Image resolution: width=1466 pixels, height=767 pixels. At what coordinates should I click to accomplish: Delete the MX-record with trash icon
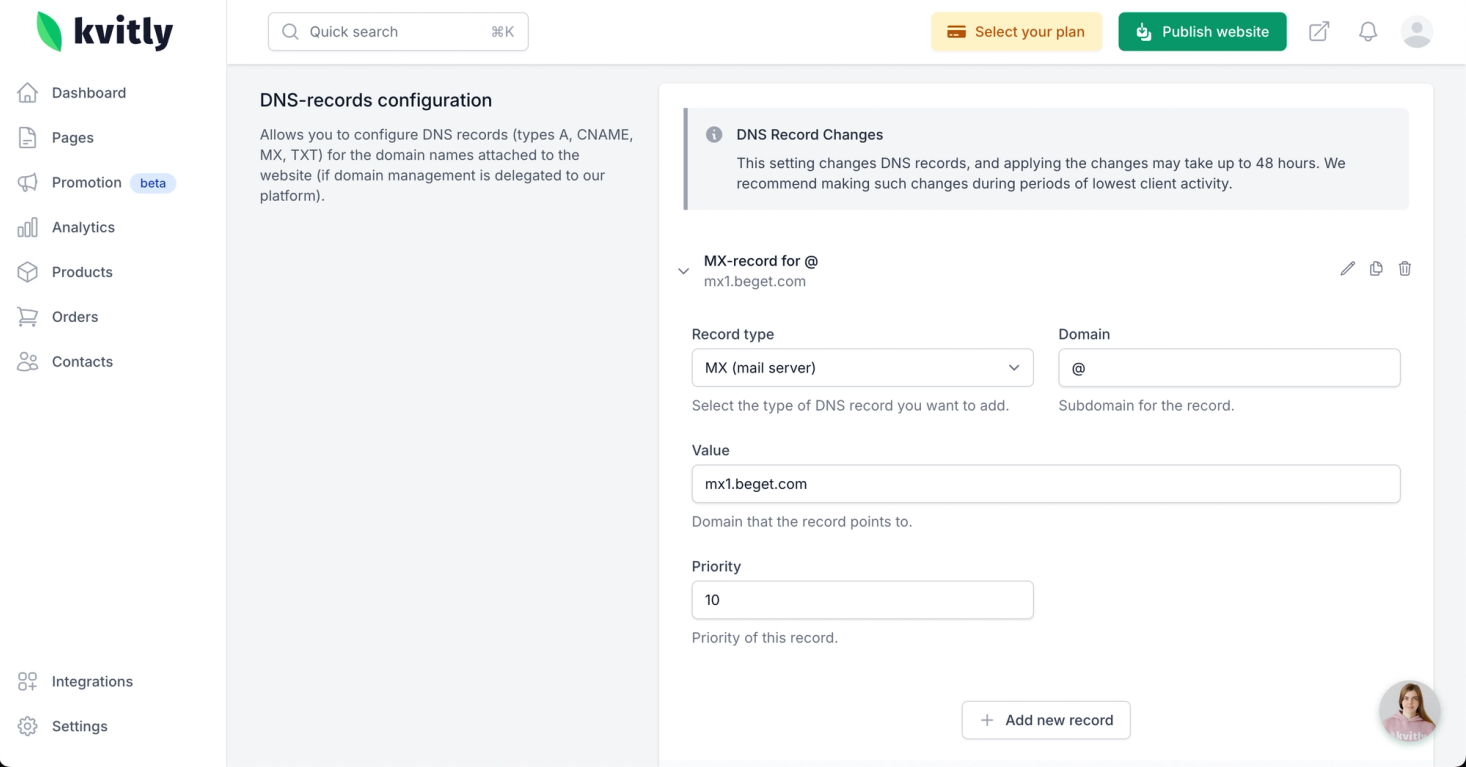(x=1405, y=269)
